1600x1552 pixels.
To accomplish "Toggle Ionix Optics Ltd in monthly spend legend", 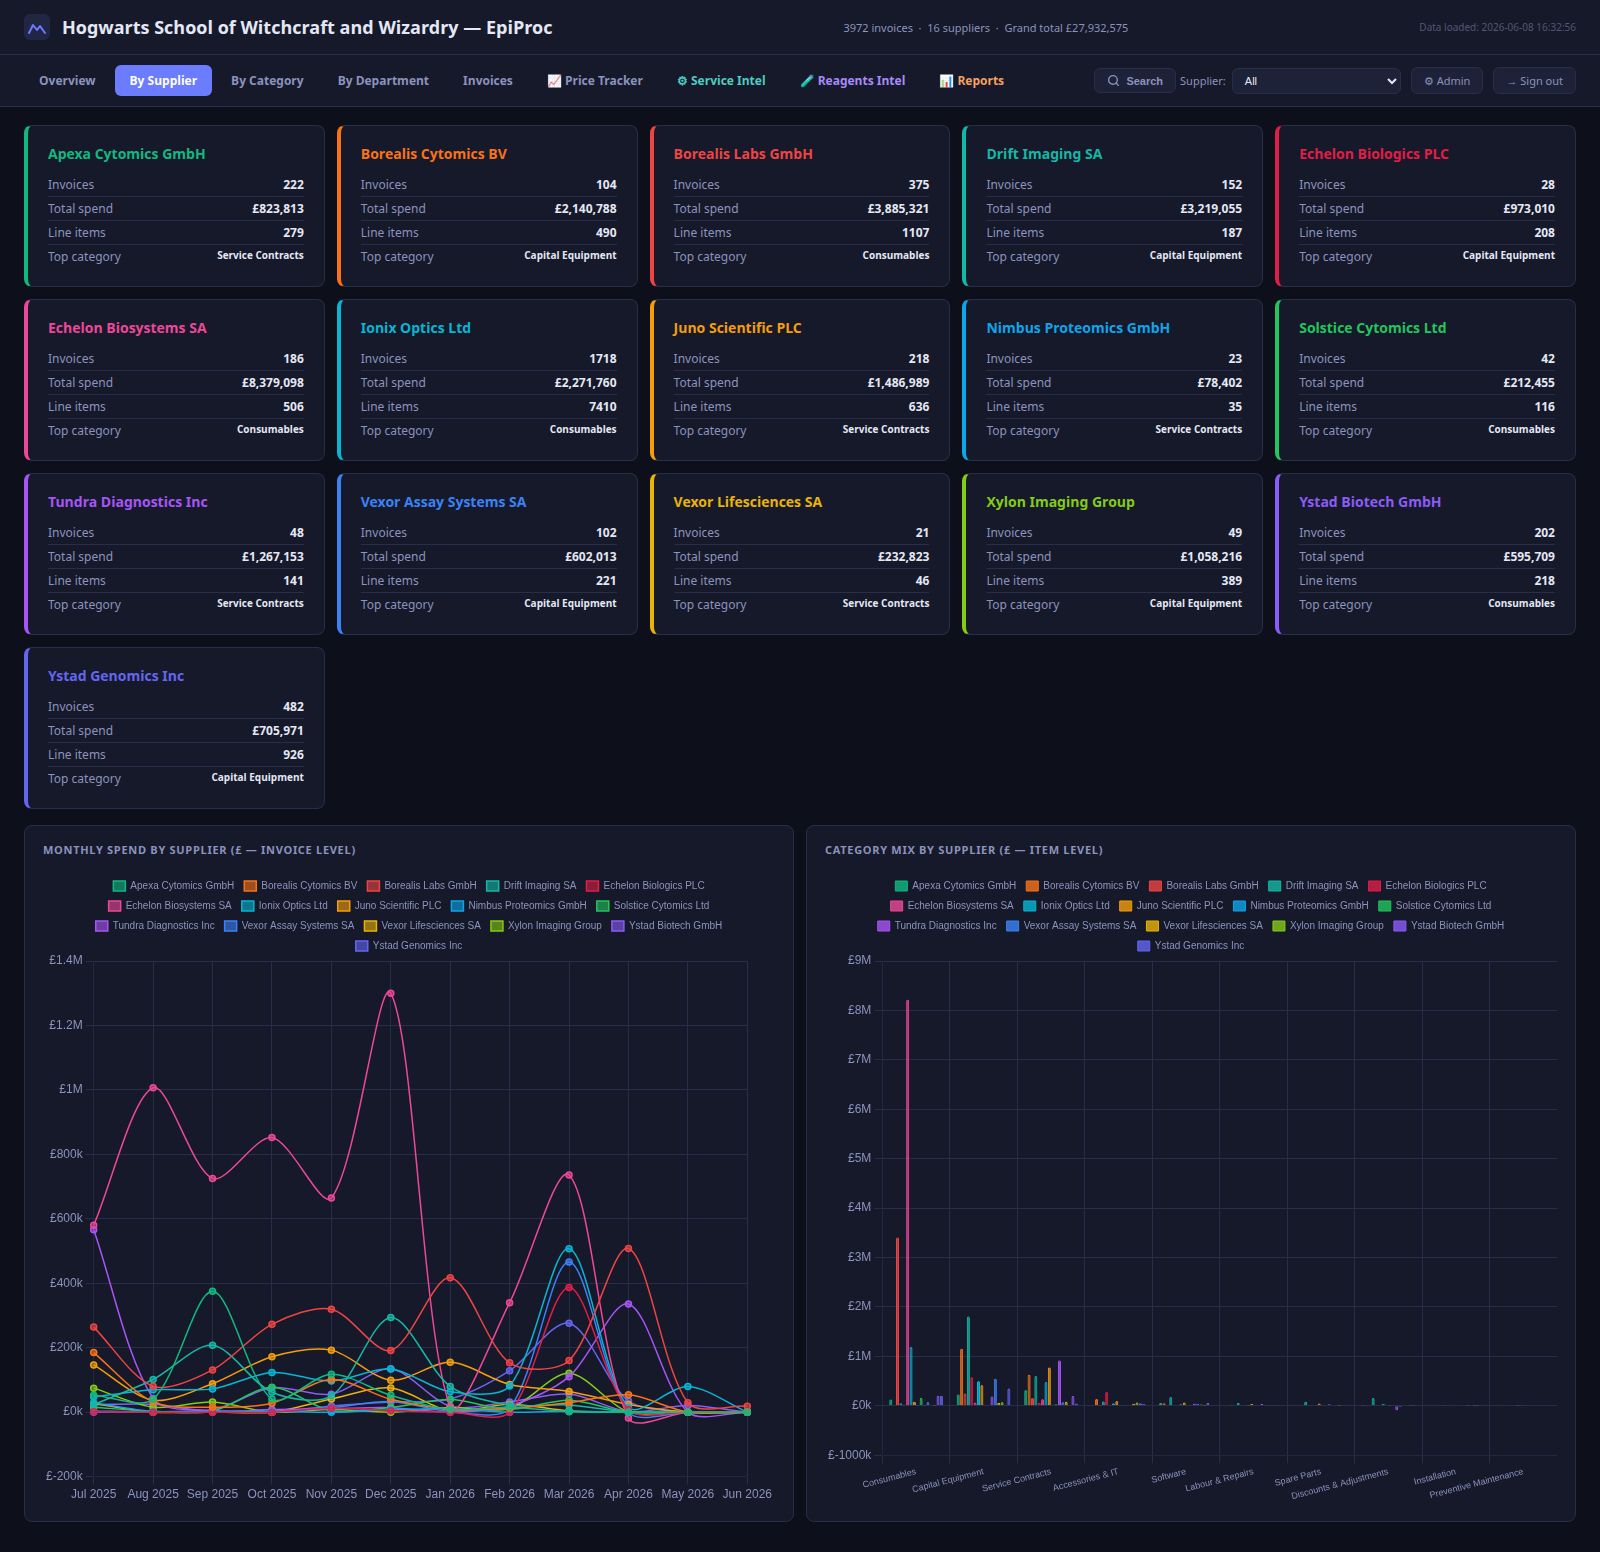I will click(x=284, y=906).
